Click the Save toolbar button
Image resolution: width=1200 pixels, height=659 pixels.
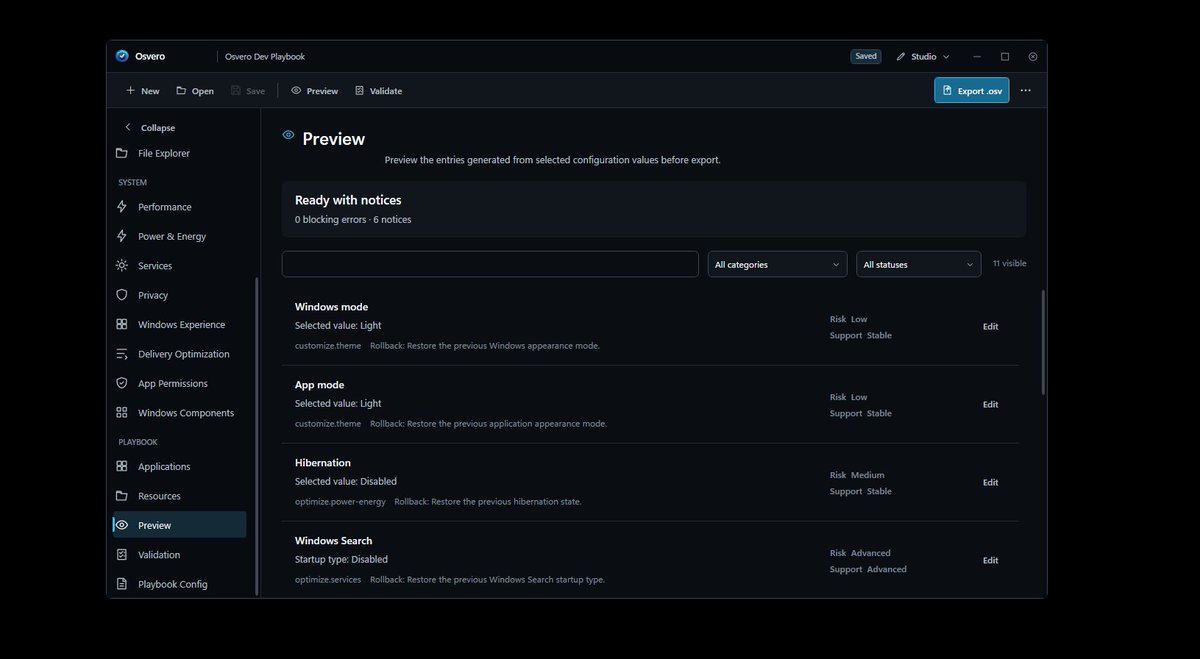[x=247, y=91]
